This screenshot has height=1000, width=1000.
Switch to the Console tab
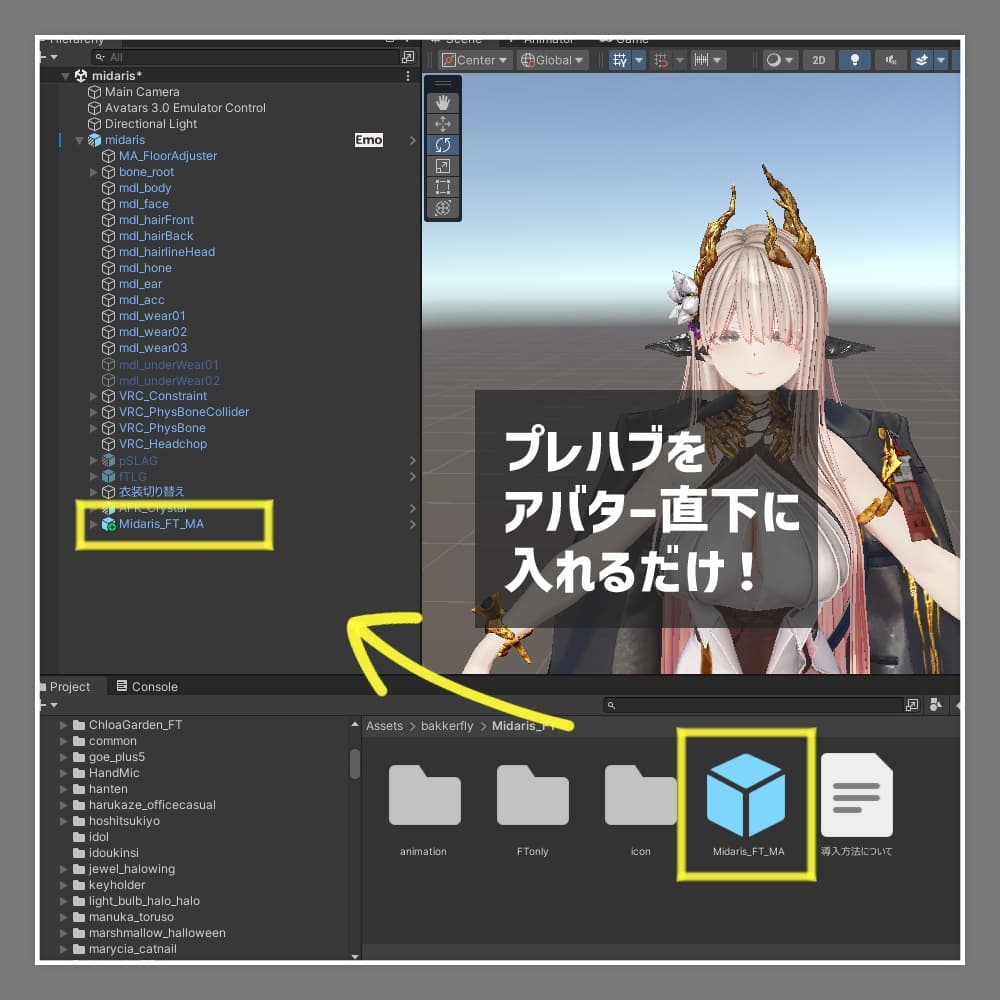(147, 687)
